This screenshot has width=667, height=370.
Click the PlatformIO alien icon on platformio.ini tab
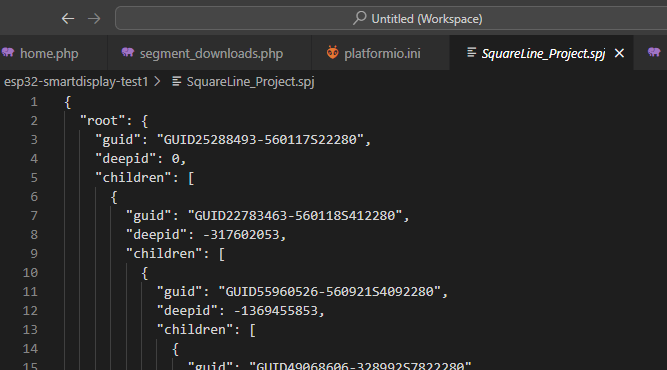[x=333, y=53]
